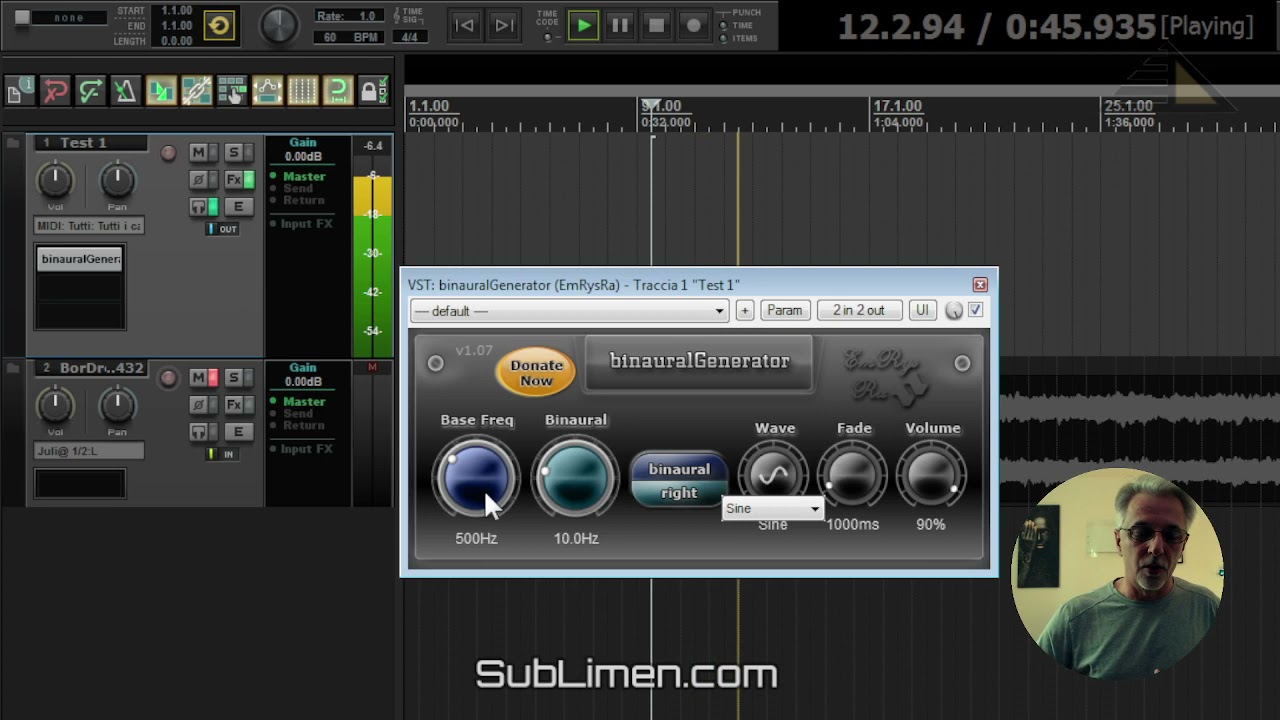Screen dimensions: 1280x720
Task: Click the green redo arrow icon
Action: [x=90, y=91]
